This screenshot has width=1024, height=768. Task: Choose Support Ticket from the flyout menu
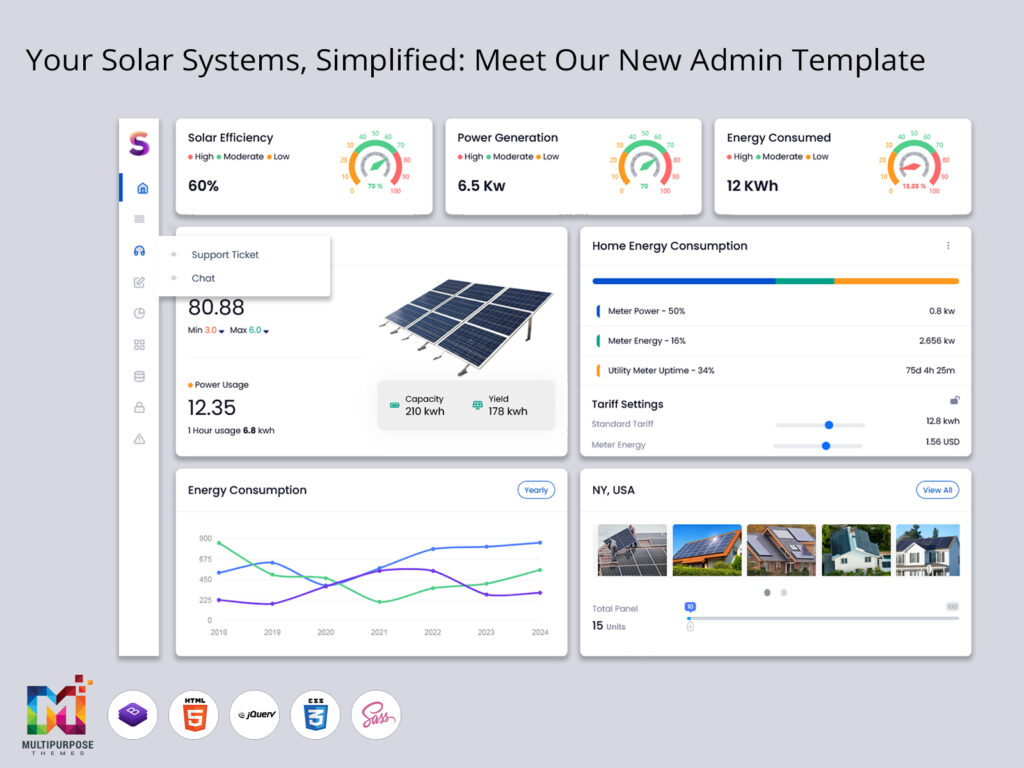[x=225, y=255]
